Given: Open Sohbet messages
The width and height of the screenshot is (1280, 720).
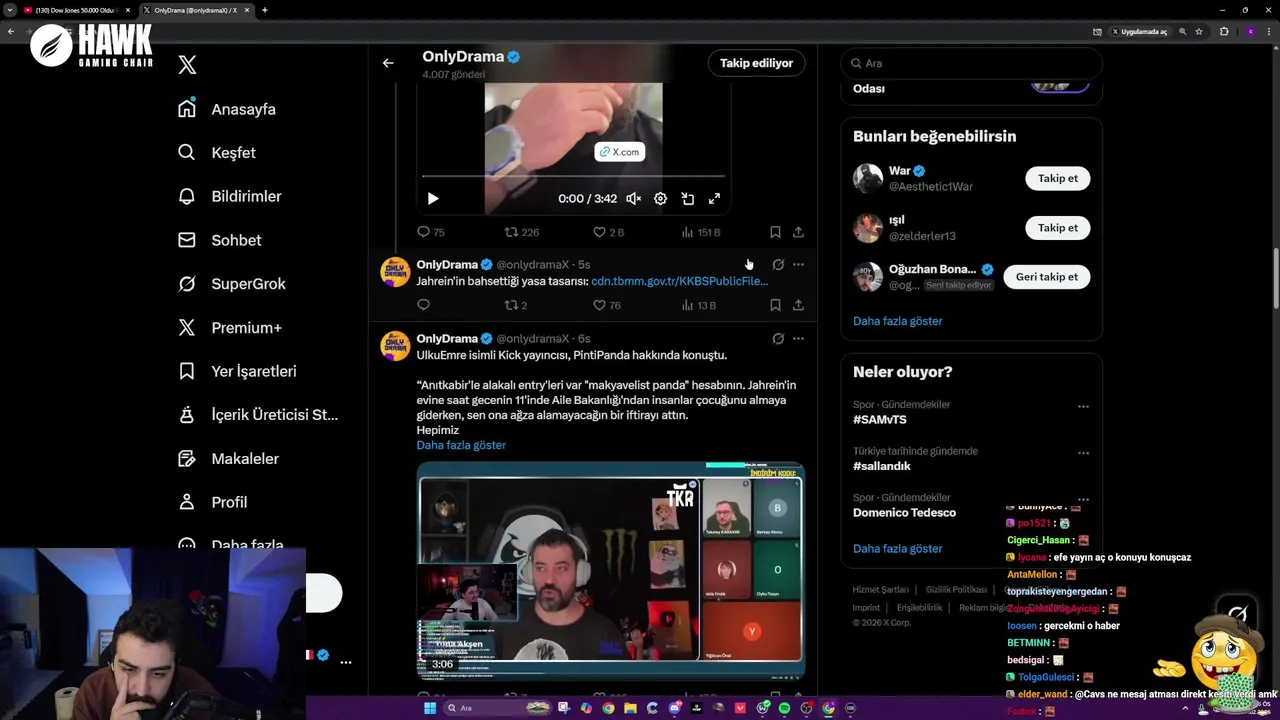Looking at the screenshot, I should (x=220, y=240).
